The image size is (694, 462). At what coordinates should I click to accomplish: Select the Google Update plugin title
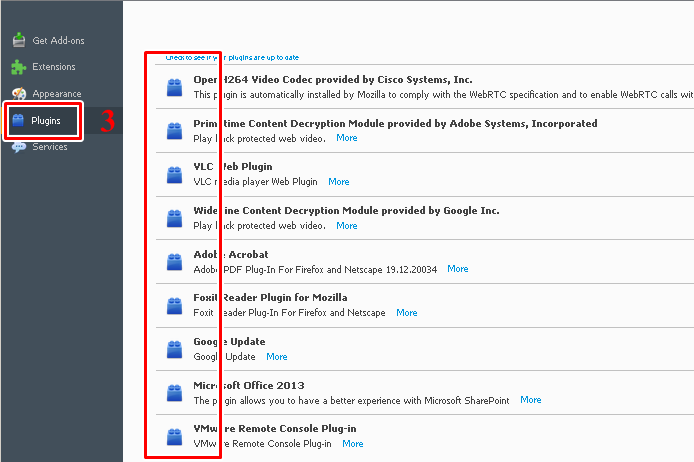(x=229, y=342)
